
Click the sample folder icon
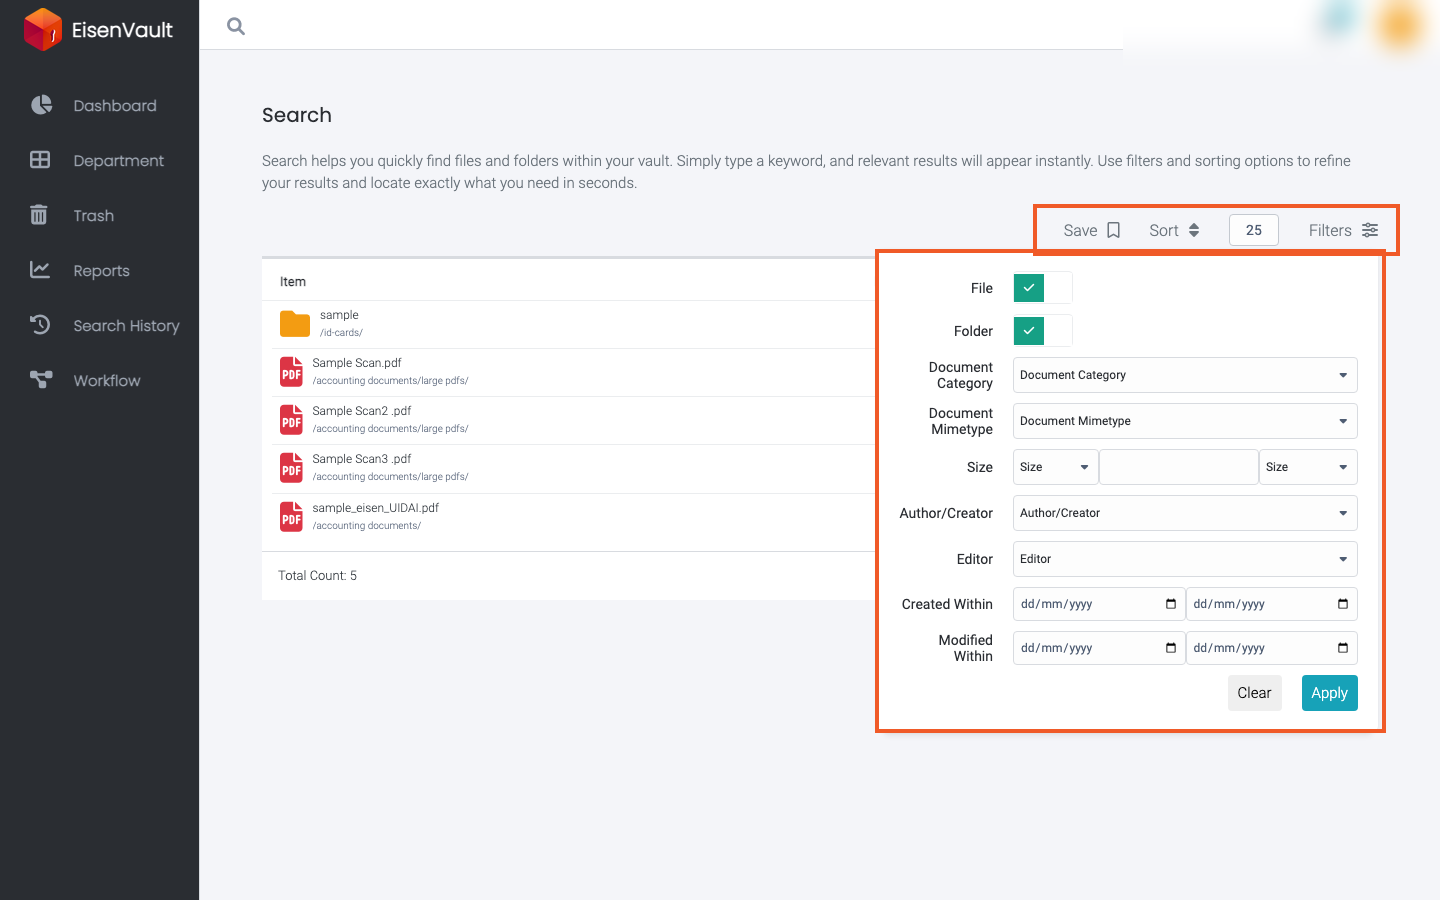point(295,324)
